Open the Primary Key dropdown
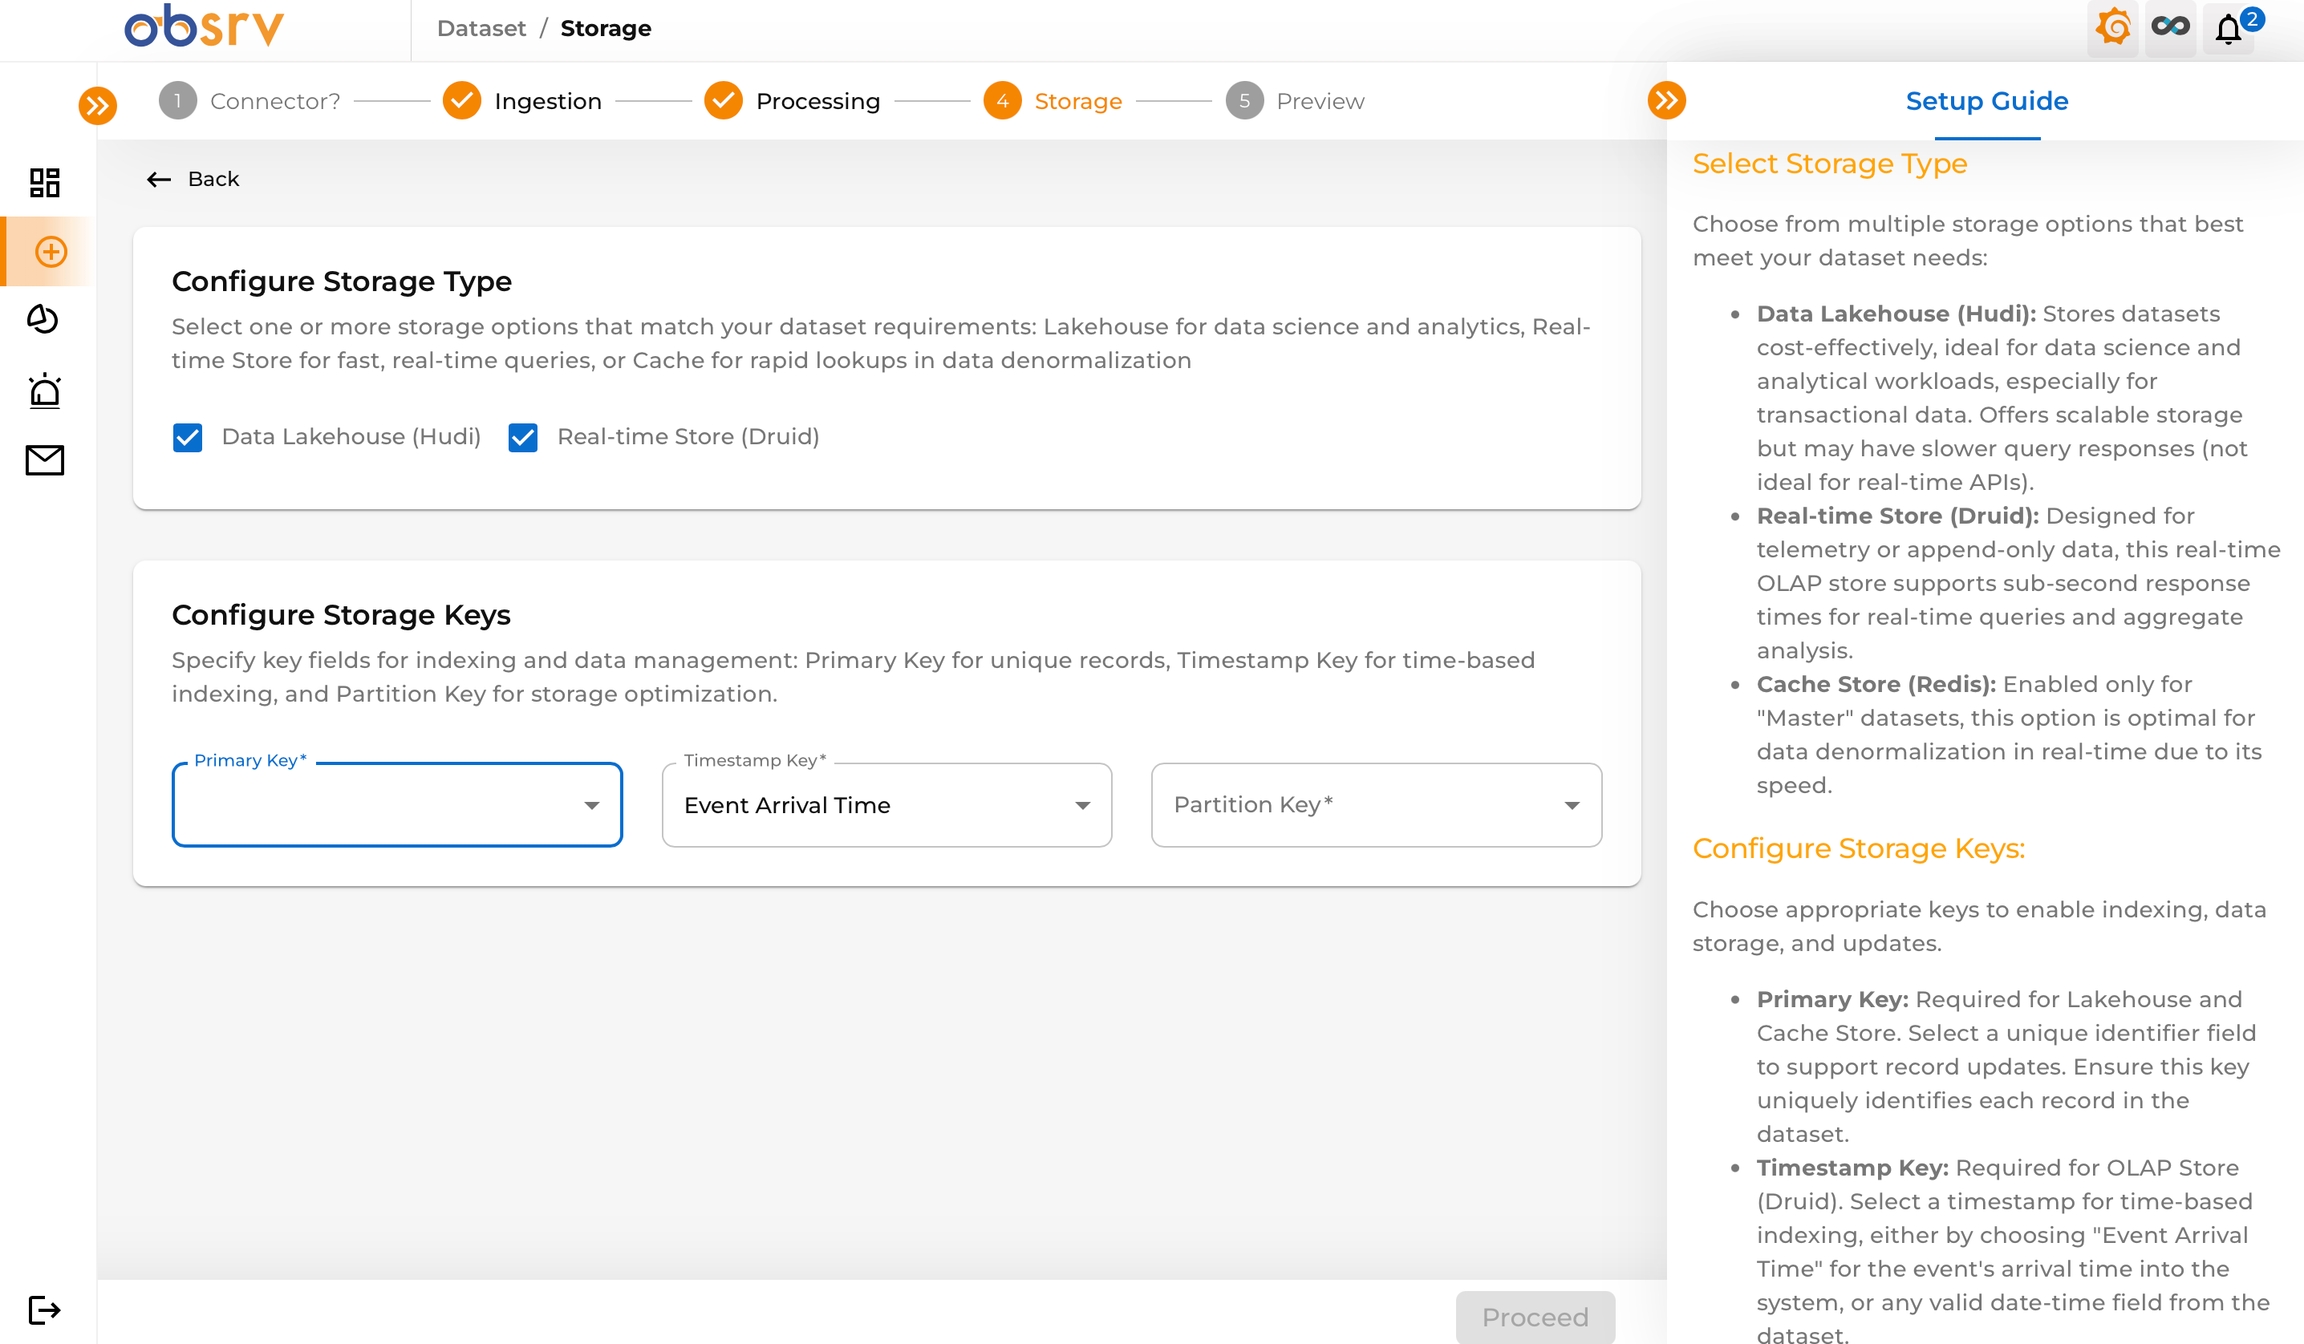Viewport: 2304px width, 1344px height. click(397, 805)
